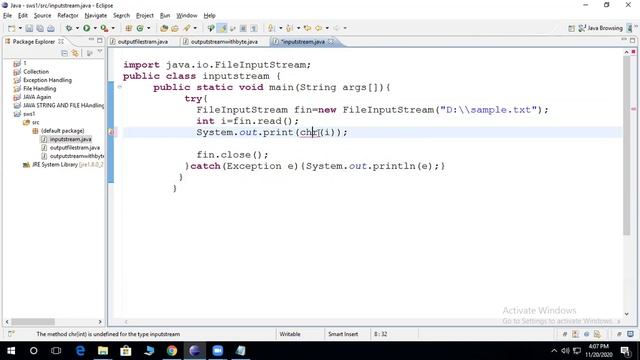This screenshot has width=640, height=360.
Task: Open the Window menu
Action: click(x=187, y=16)
